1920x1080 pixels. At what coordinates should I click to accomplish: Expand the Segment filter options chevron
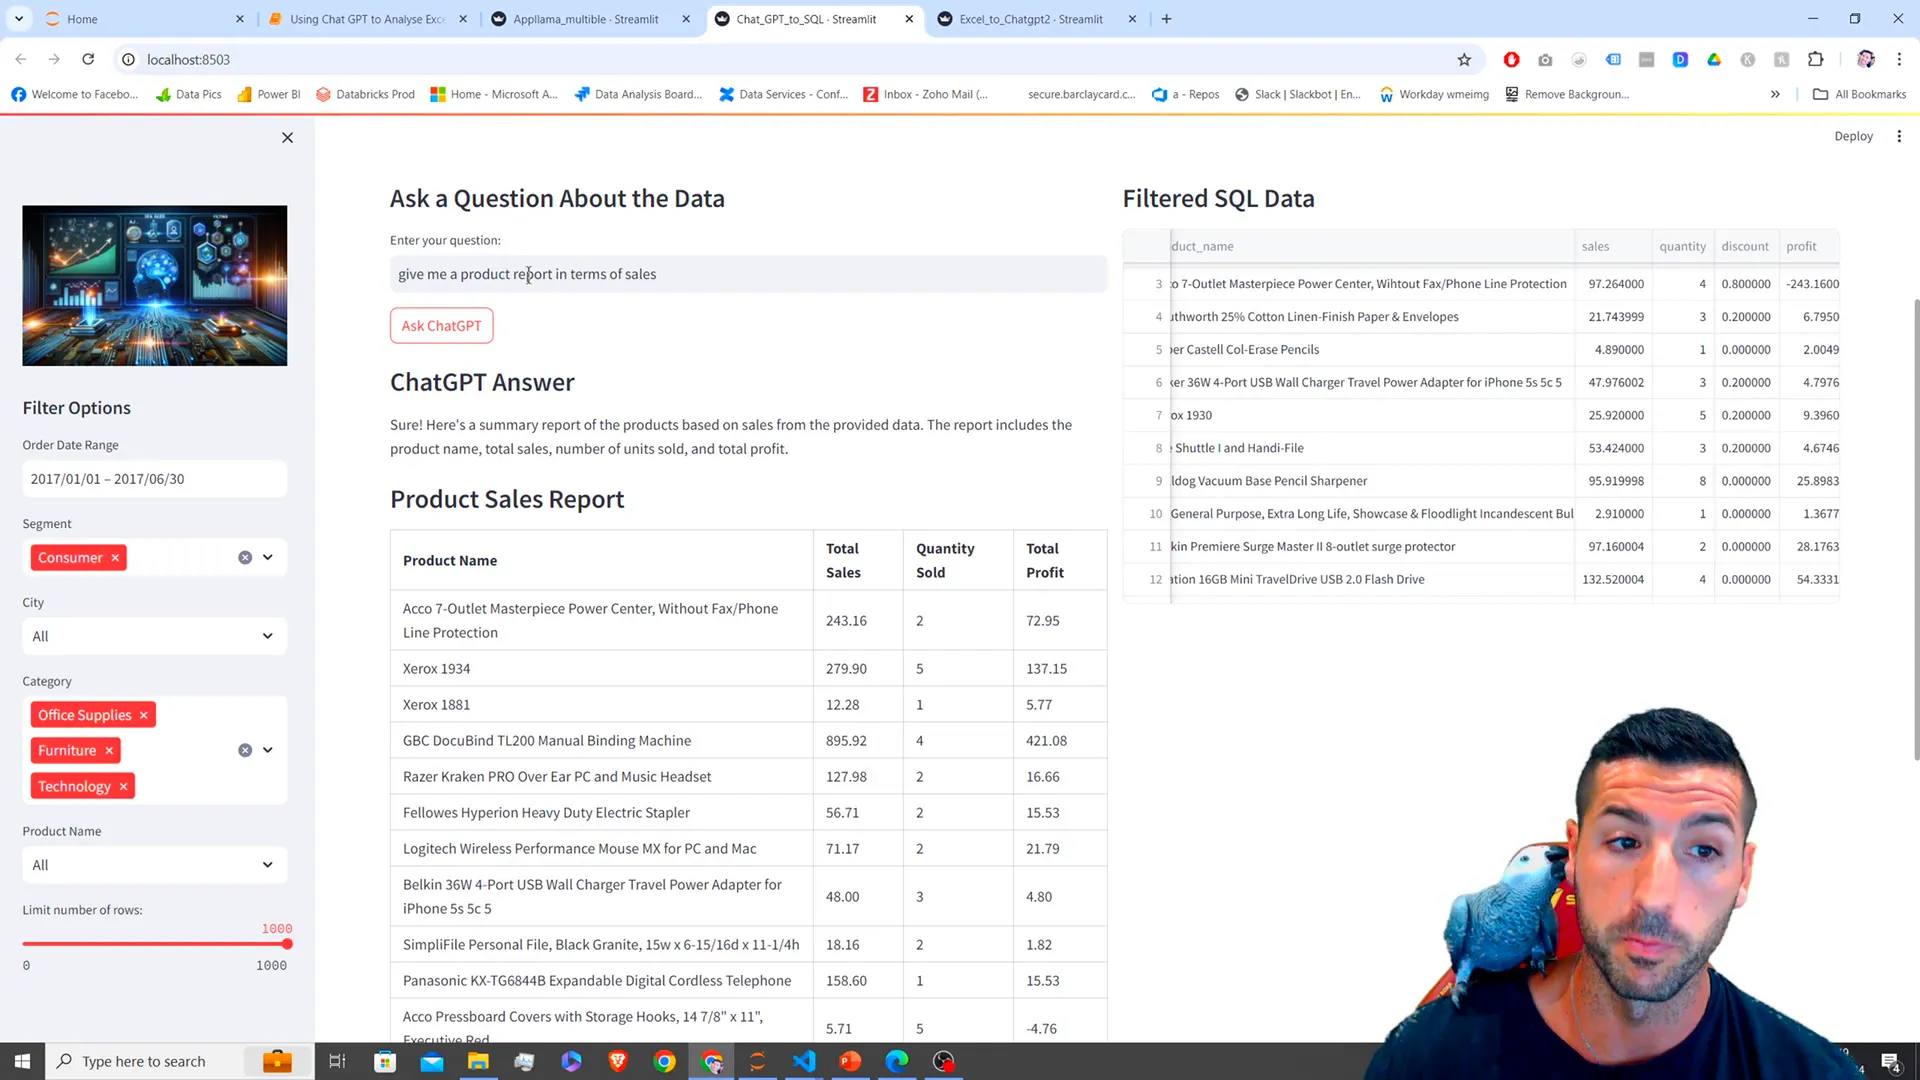click(x=269, y=556)
